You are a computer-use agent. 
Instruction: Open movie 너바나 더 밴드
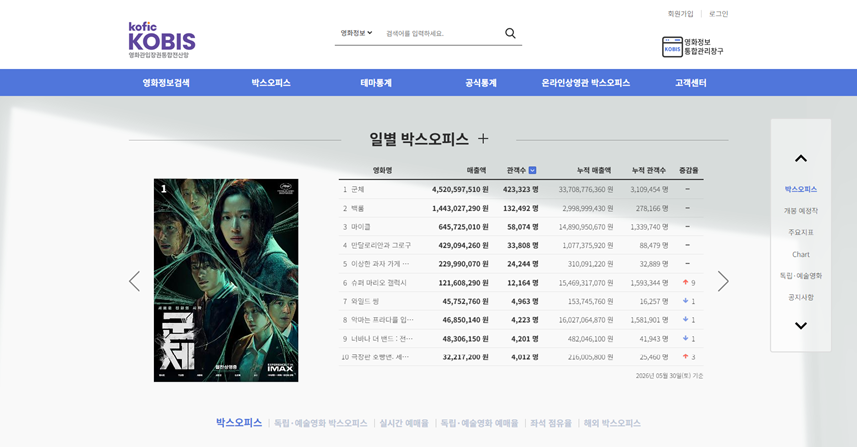click(x=382, y=338)
